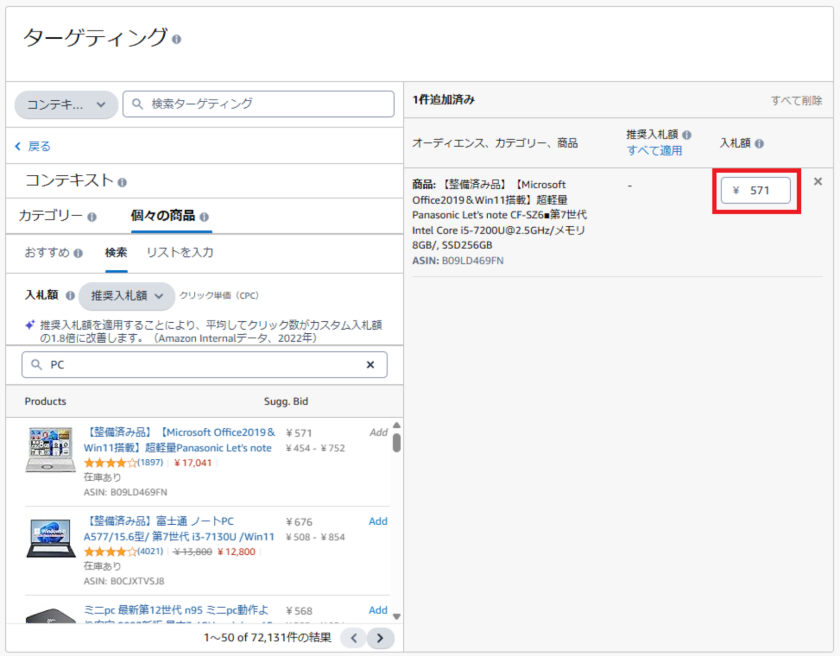
Task: Expand the 推奨入札額 bid dropdown
Action: [127, 296]
